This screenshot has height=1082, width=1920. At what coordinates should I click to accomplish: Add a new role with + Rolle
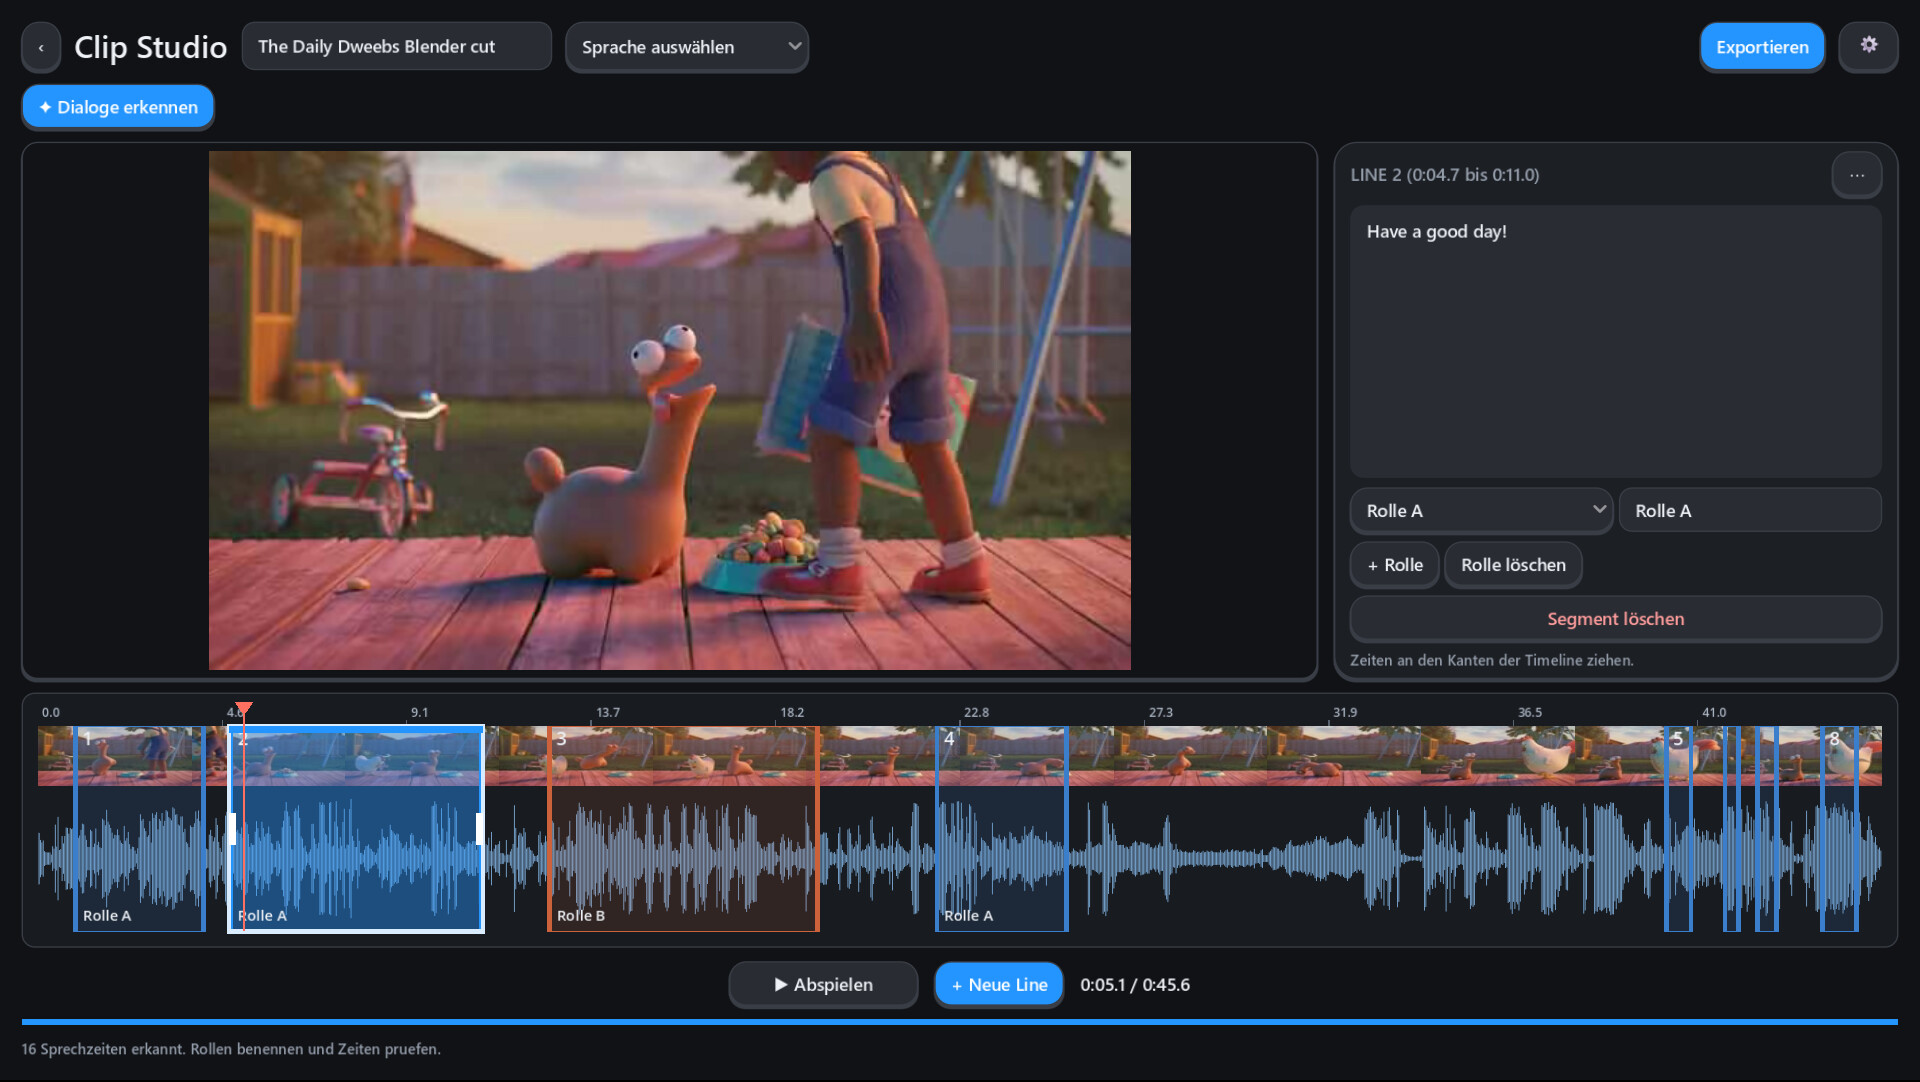tap(1394, 565)
